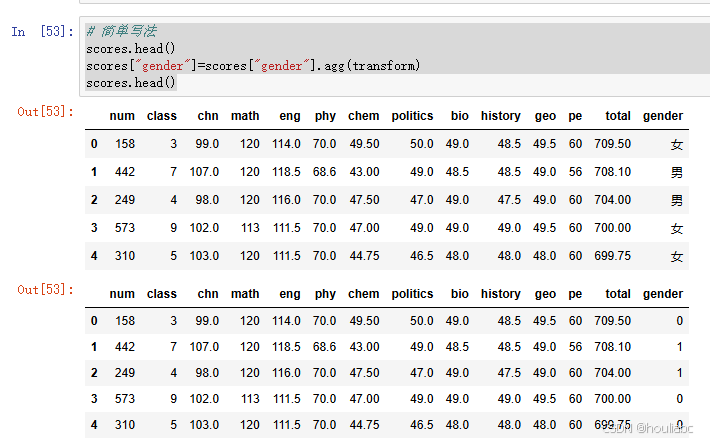This screenshot has height=441, width=710.
Task: Click the agg(transform) code line
Action: (x=253, y=66)
